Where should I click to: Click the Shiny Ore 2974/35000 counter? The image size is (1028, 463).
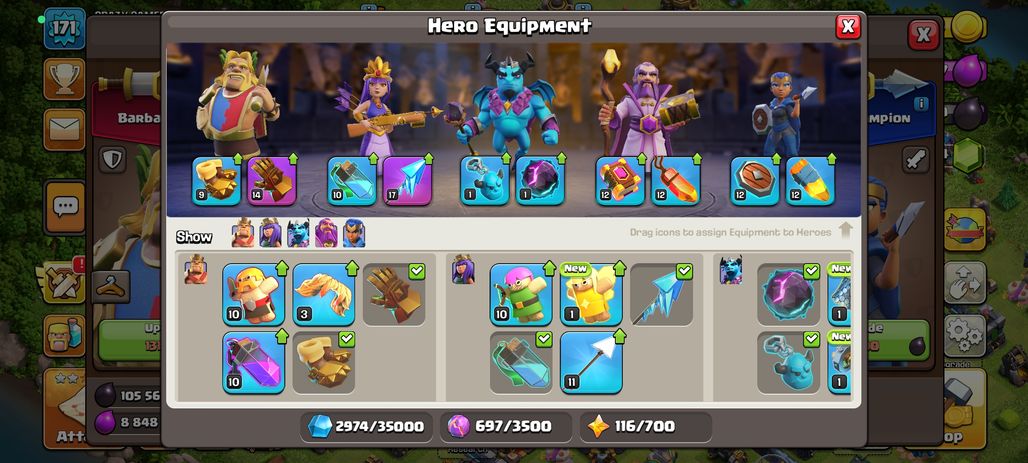click(x=366, y=427)
